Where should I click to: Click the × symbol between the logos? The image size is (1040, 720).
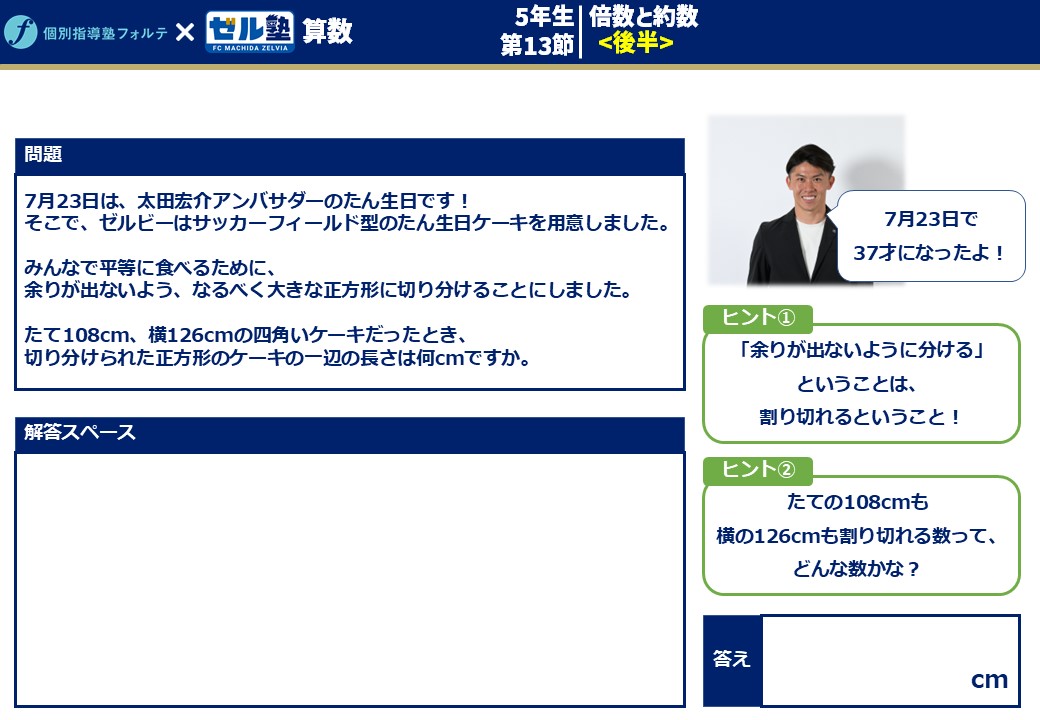[184, 32]
